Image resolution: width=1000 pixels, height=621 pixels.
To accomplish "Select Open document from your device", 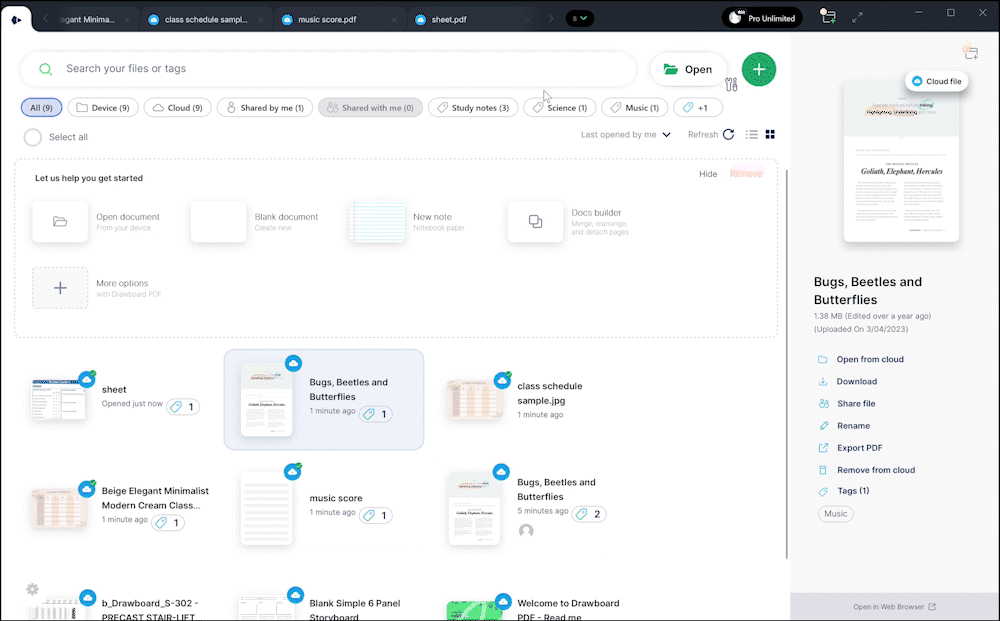I will (96, 221).
